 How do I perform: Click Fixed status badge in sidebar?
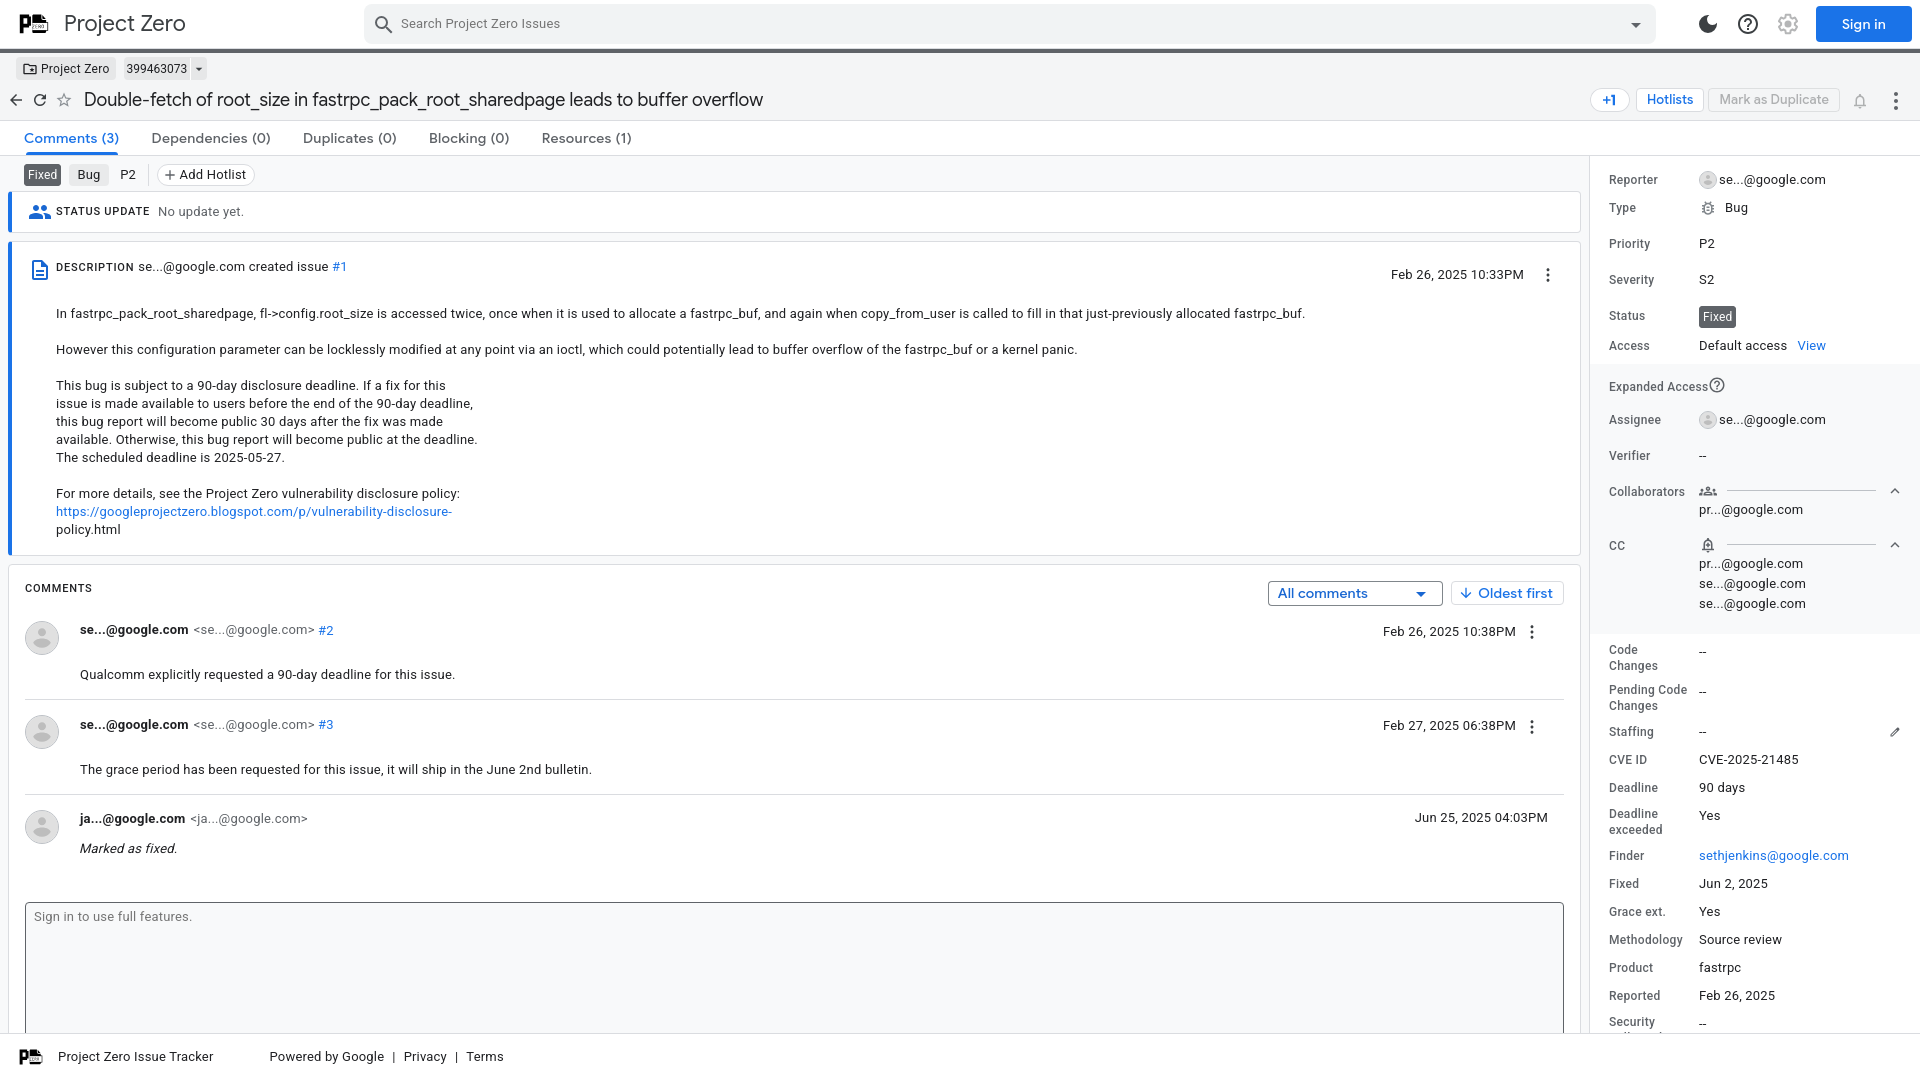(x=1717, y=317)
